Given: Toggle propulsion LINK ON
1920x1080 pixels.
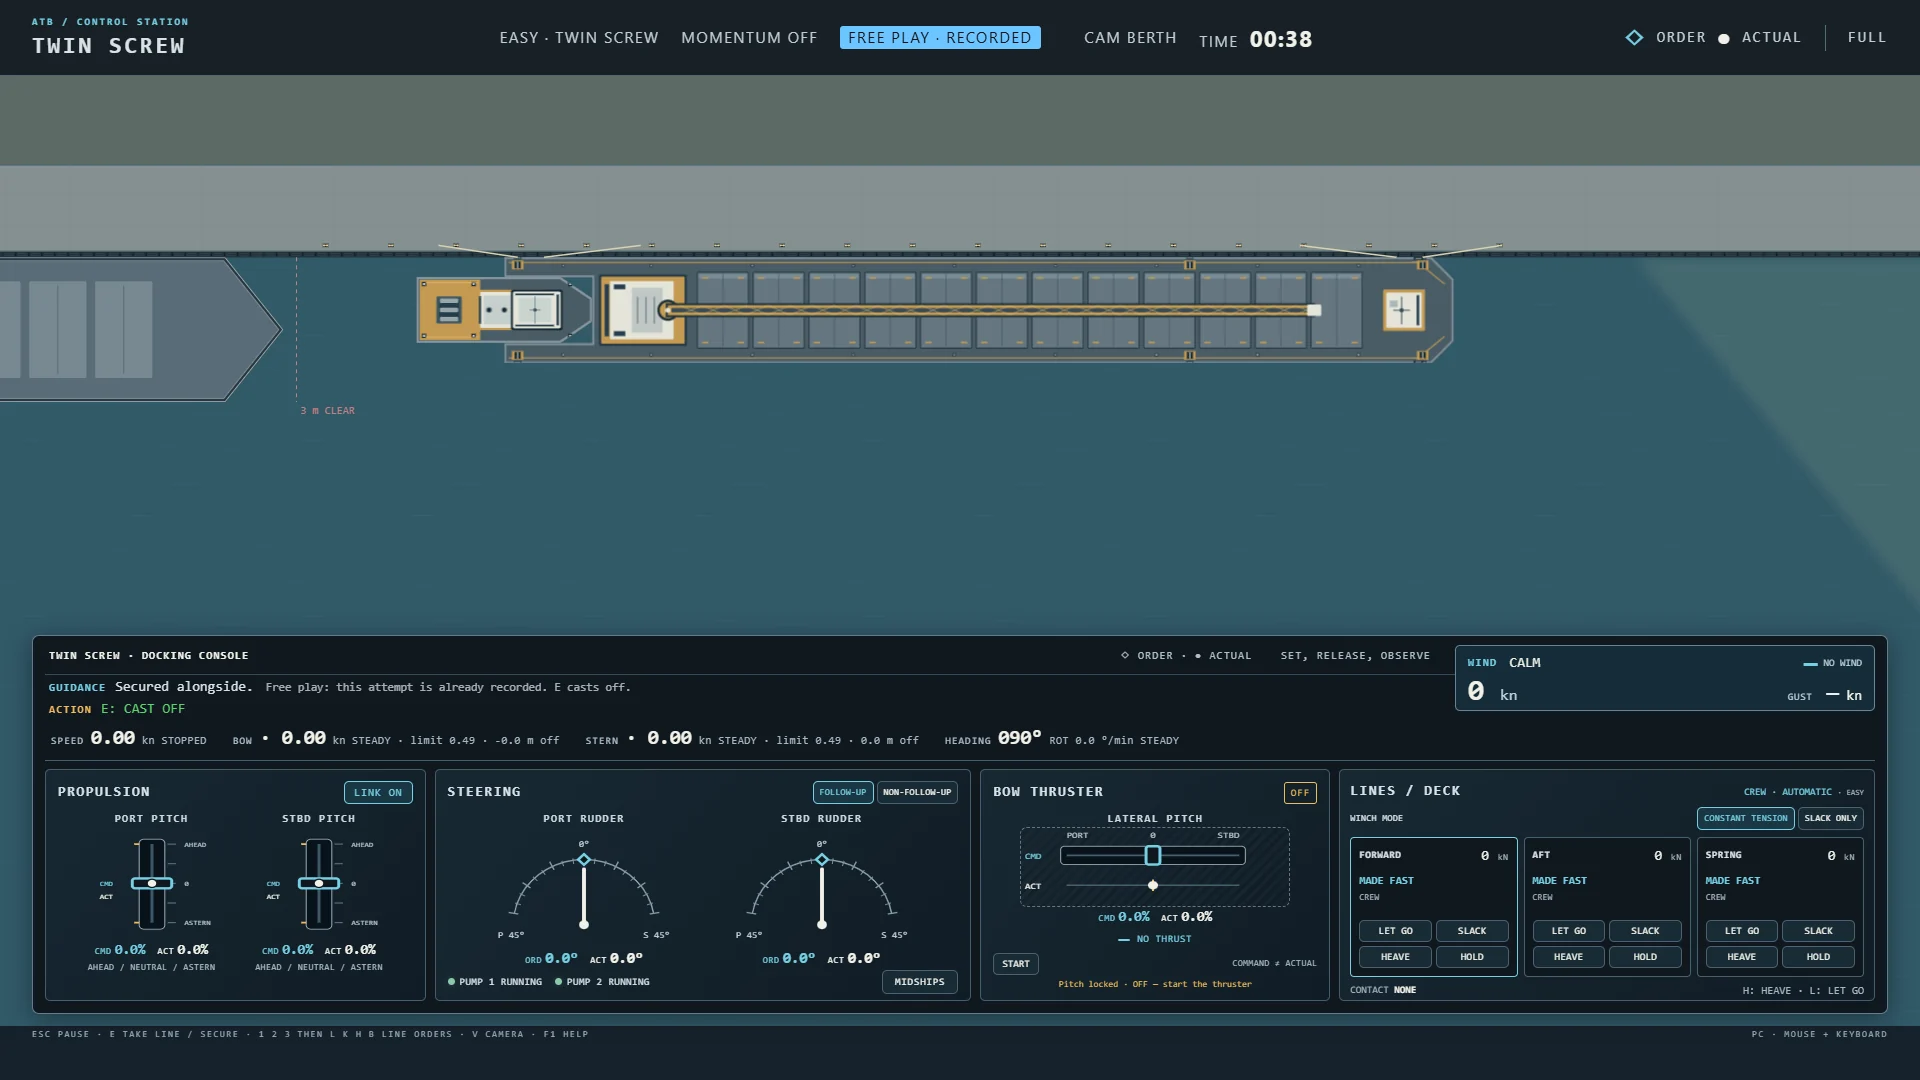Looking at the screenshot, I should [378, 793].
